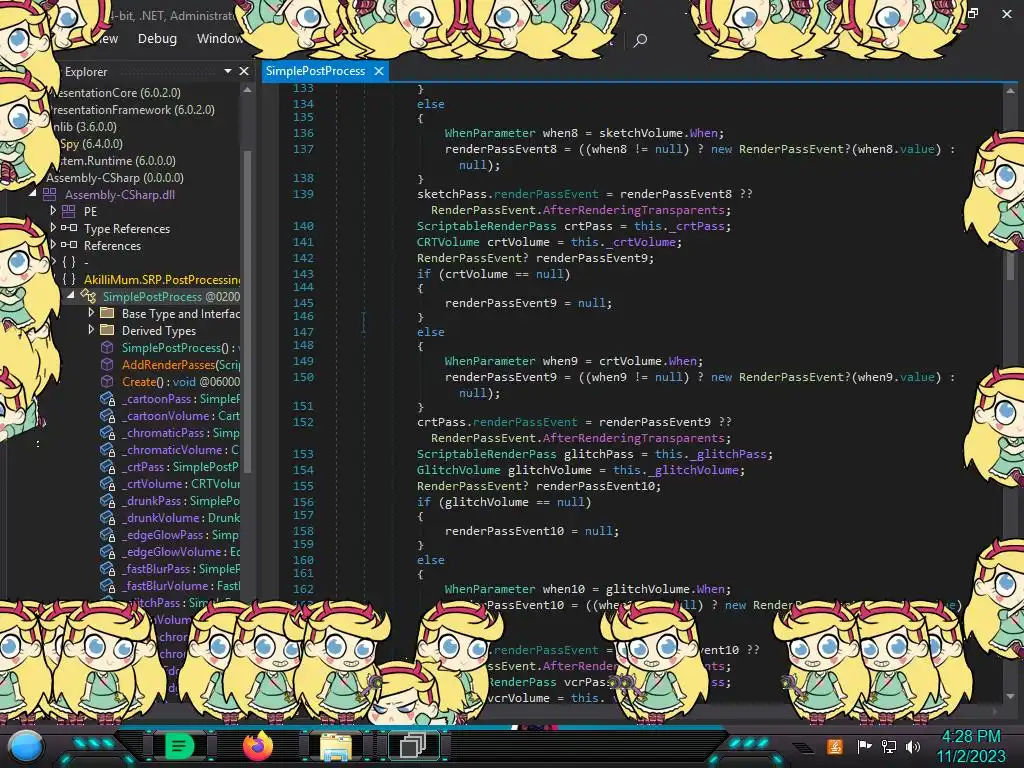Collapse the Assembly-CSharp.dll tree node
The image size is (1024, 768).
point(33,194)
